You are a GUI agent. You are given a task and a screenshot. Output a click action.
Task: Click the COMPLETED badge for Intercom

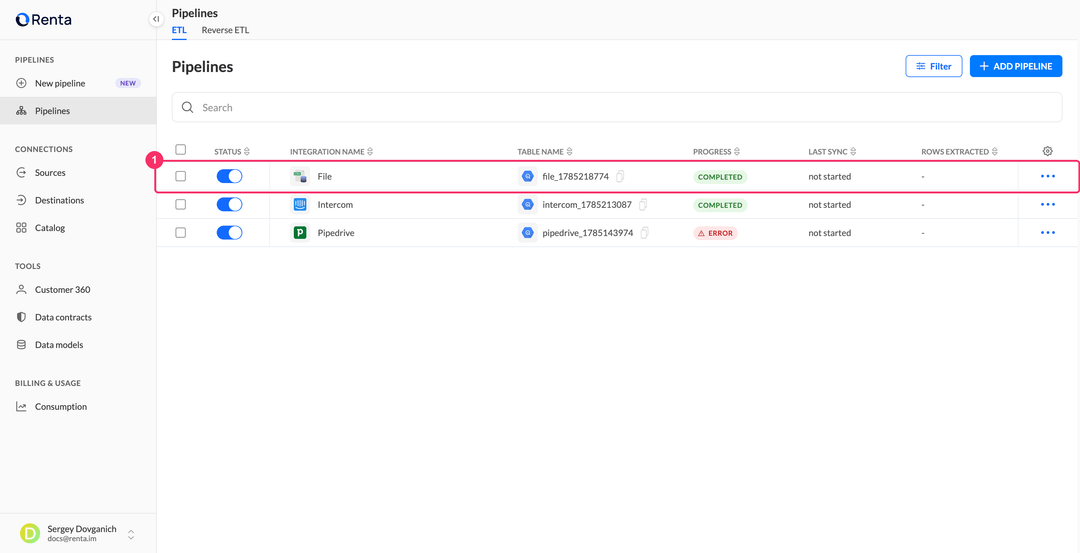720,205
